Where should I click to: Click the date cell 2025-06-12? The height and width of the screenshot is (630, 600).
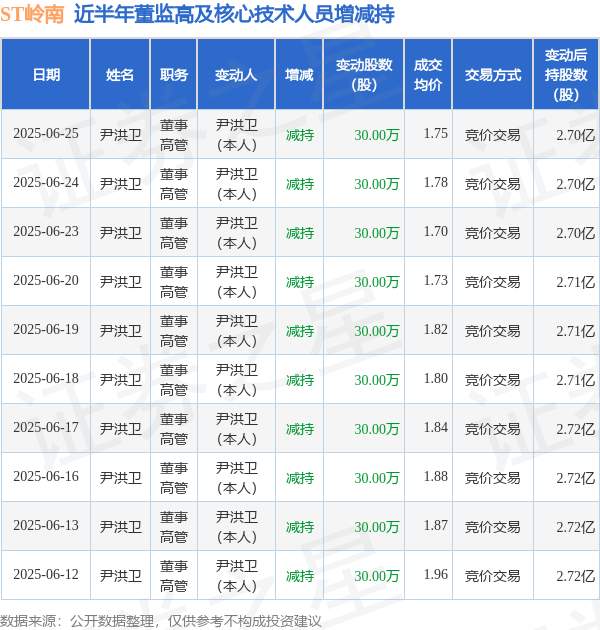46,575
